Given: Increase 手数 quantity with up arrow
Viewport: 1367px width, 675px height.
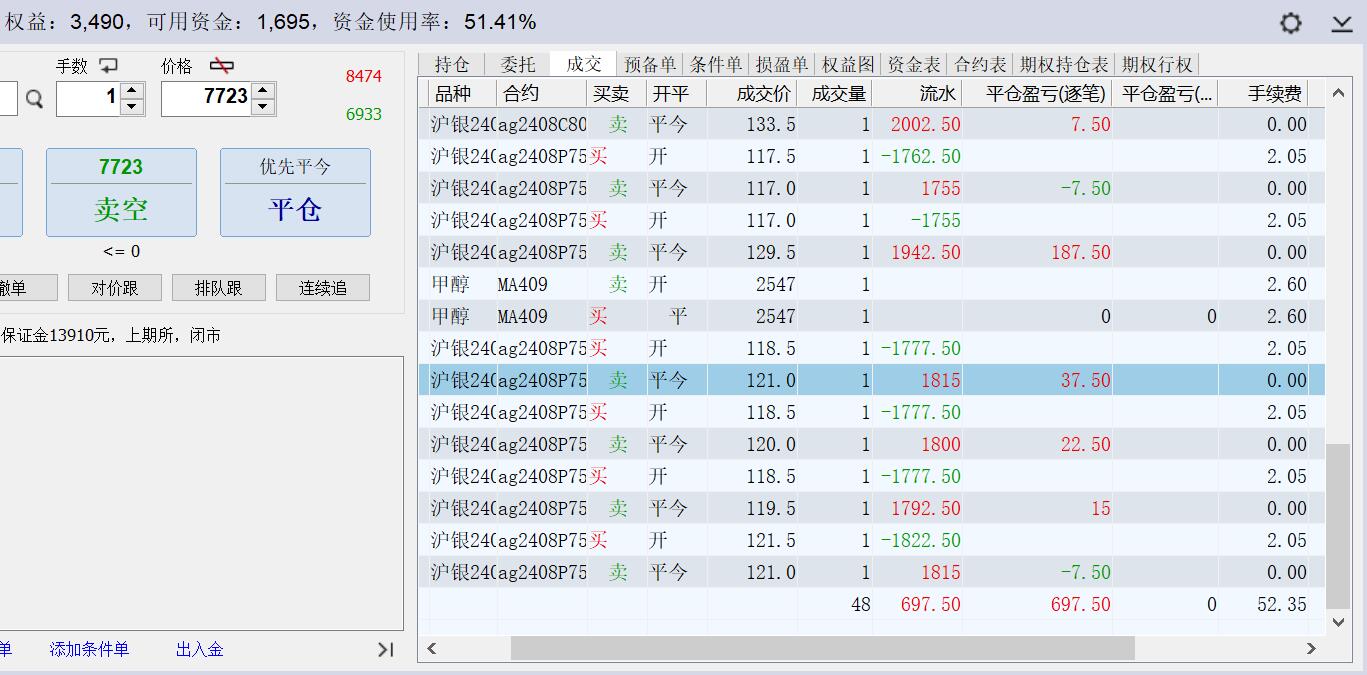Looking at the screenshot, I should pyautogui.click(x=132, y=90).
